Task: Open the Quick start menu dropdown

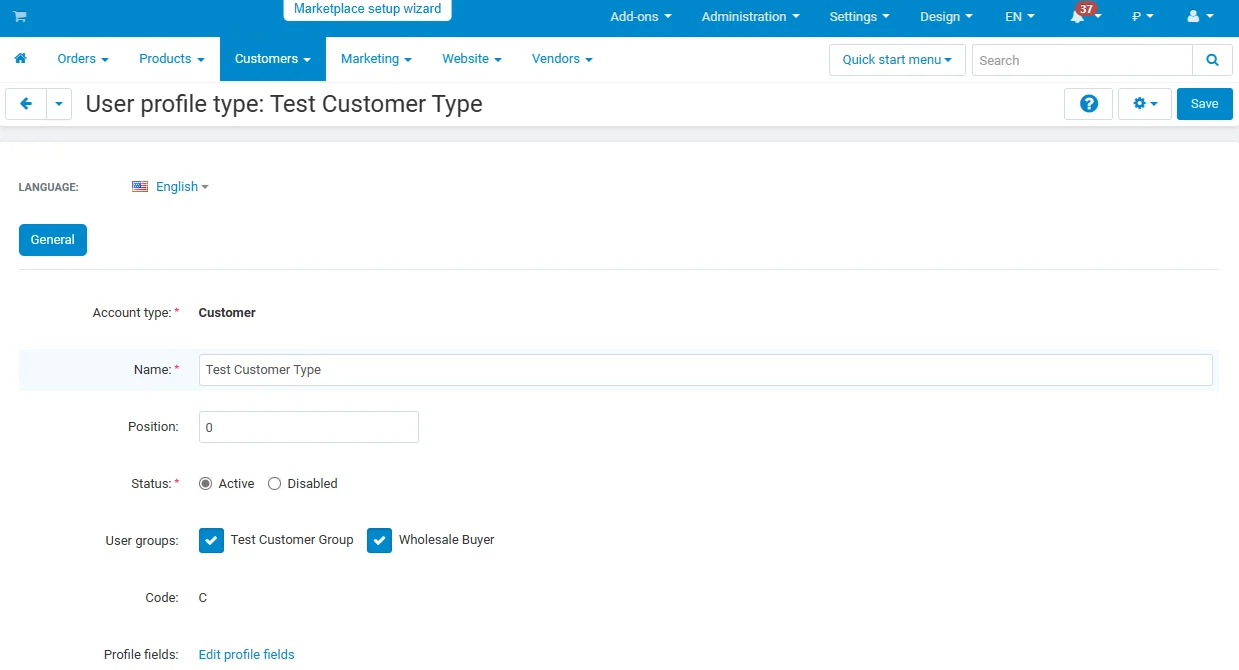Action: coord(896,60)
